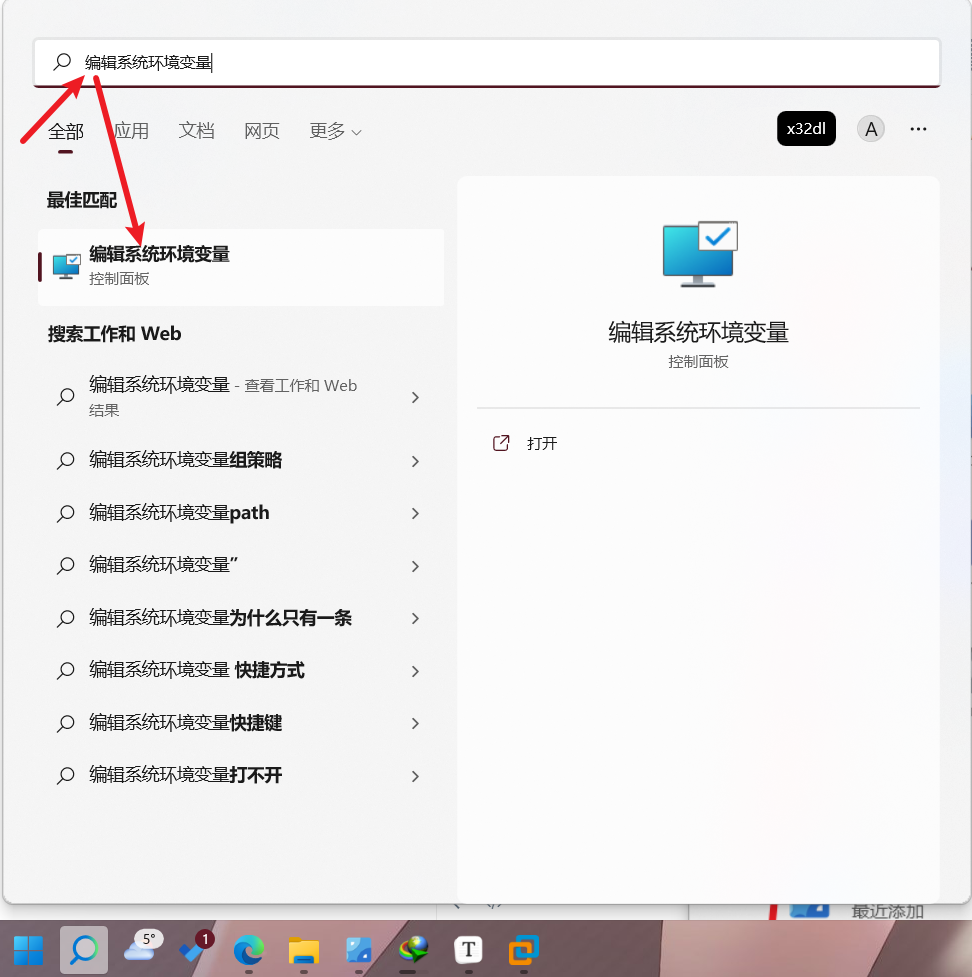Click monitor icon of best match result
The width and height of the screenshot is (972, 977).
click(66, 267)
